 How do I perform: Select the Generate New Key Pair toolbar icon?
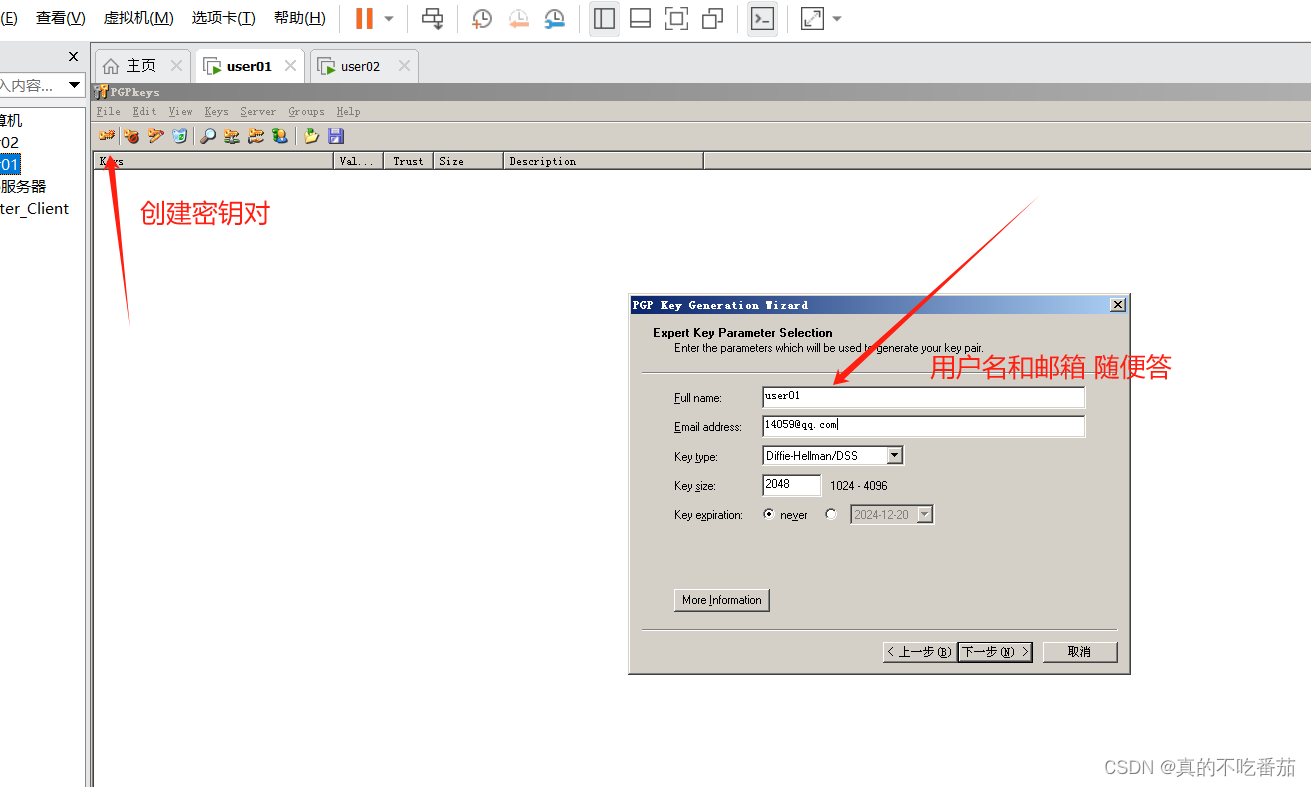pos(107,136)
